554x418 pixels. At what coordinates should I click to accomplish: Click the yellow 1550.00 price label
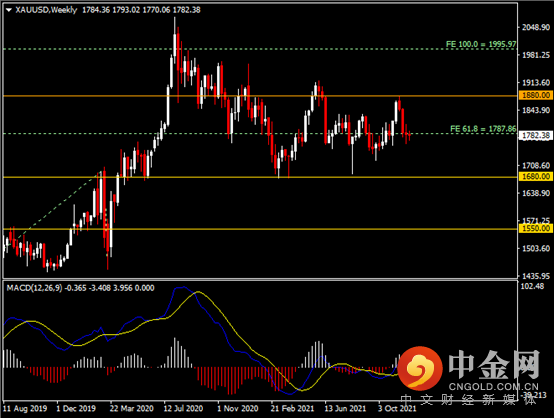point(536,228)
